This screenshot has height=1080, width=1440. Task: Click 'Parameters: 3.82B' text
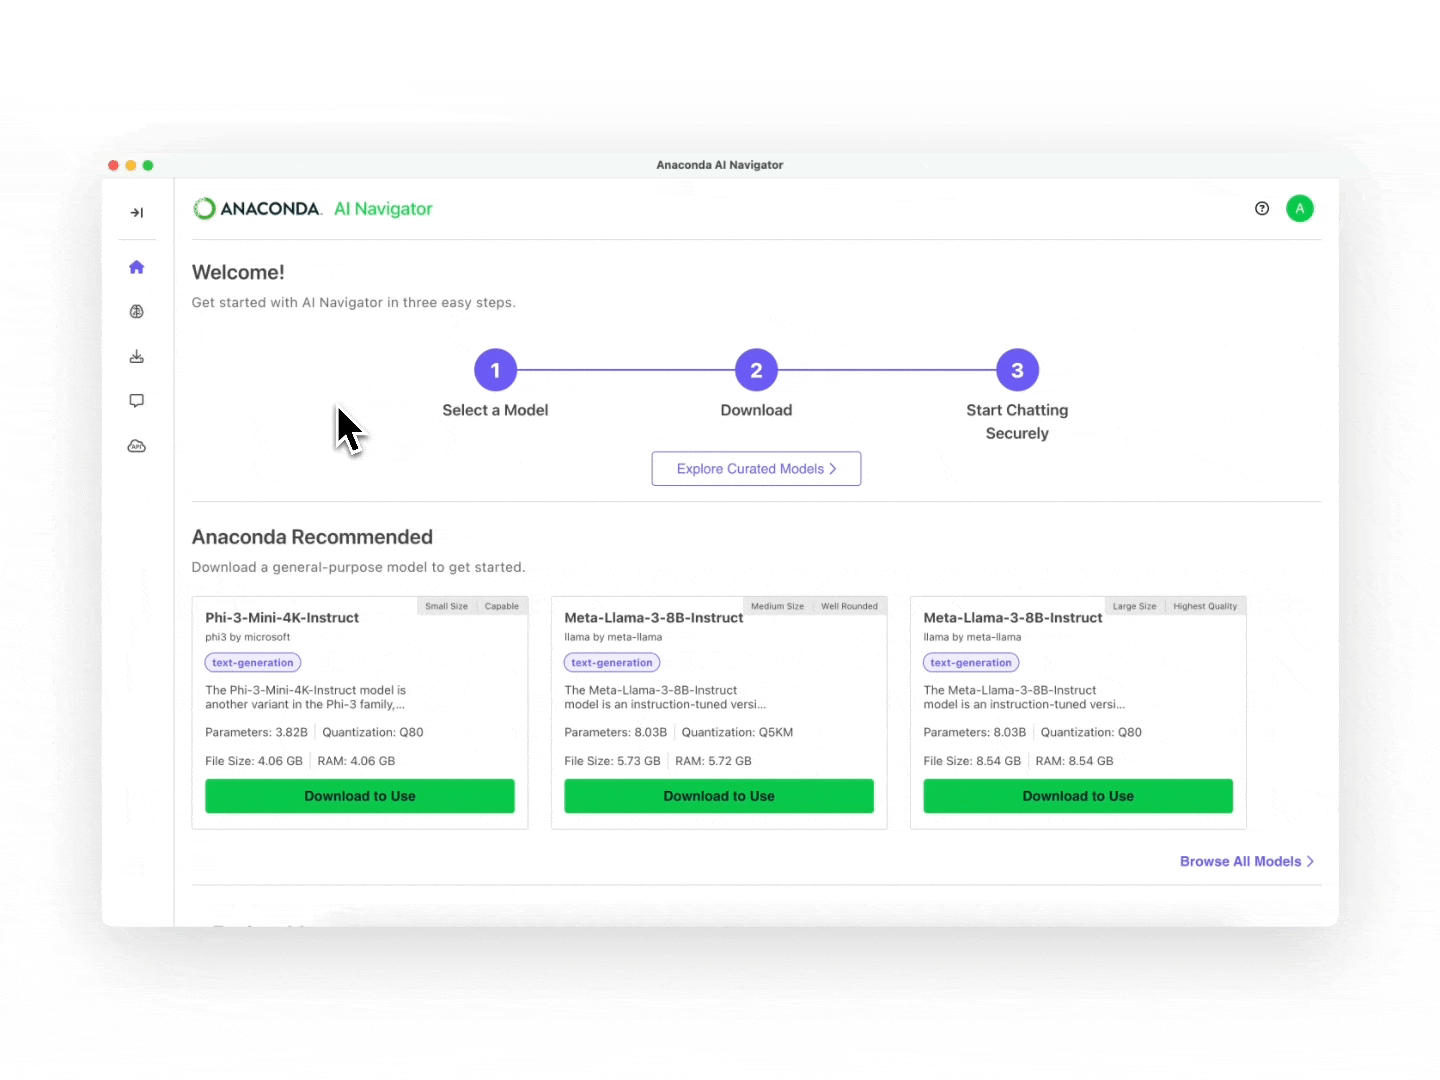coord(256,732)
